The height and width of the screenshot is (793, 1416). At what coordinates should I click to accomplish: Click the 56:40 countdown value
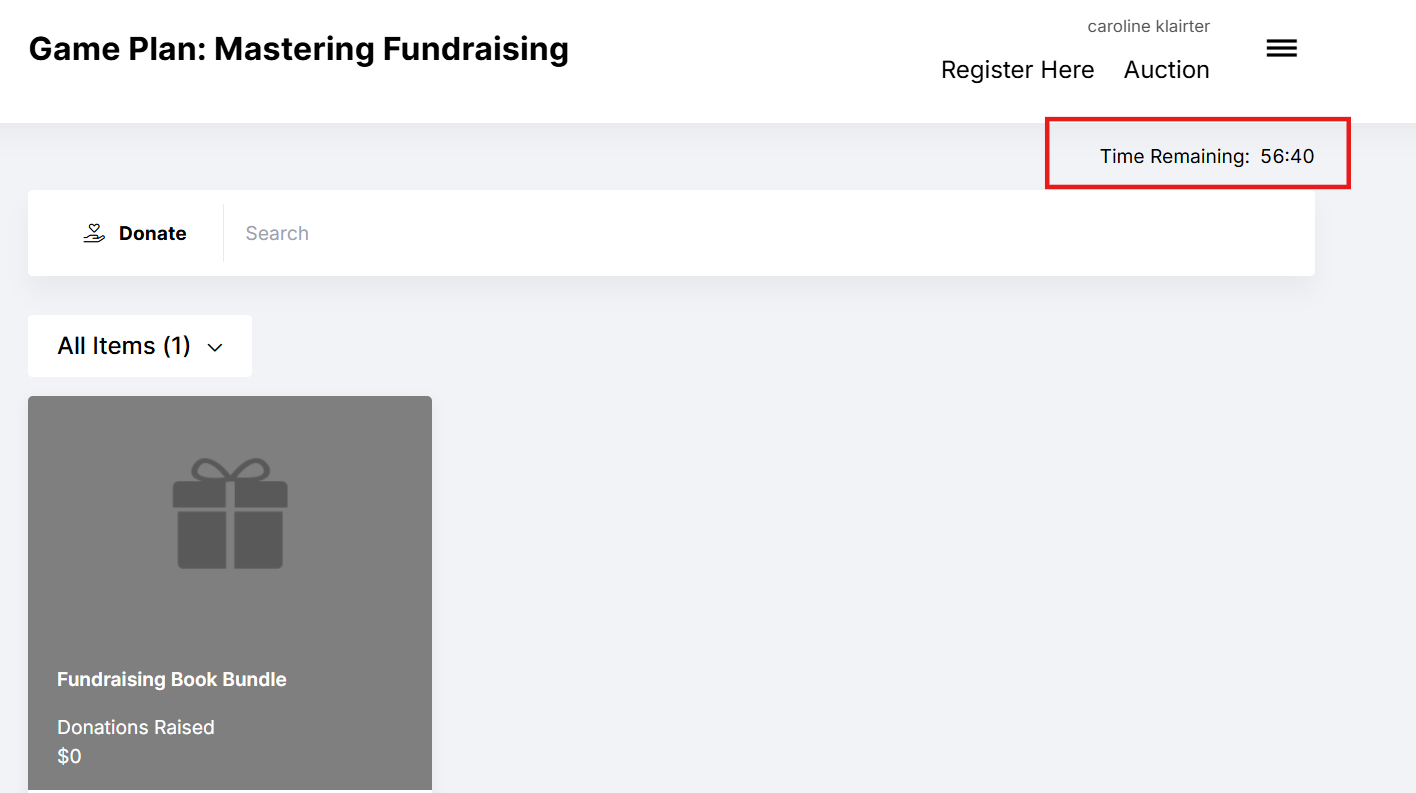click(1287, 156)
